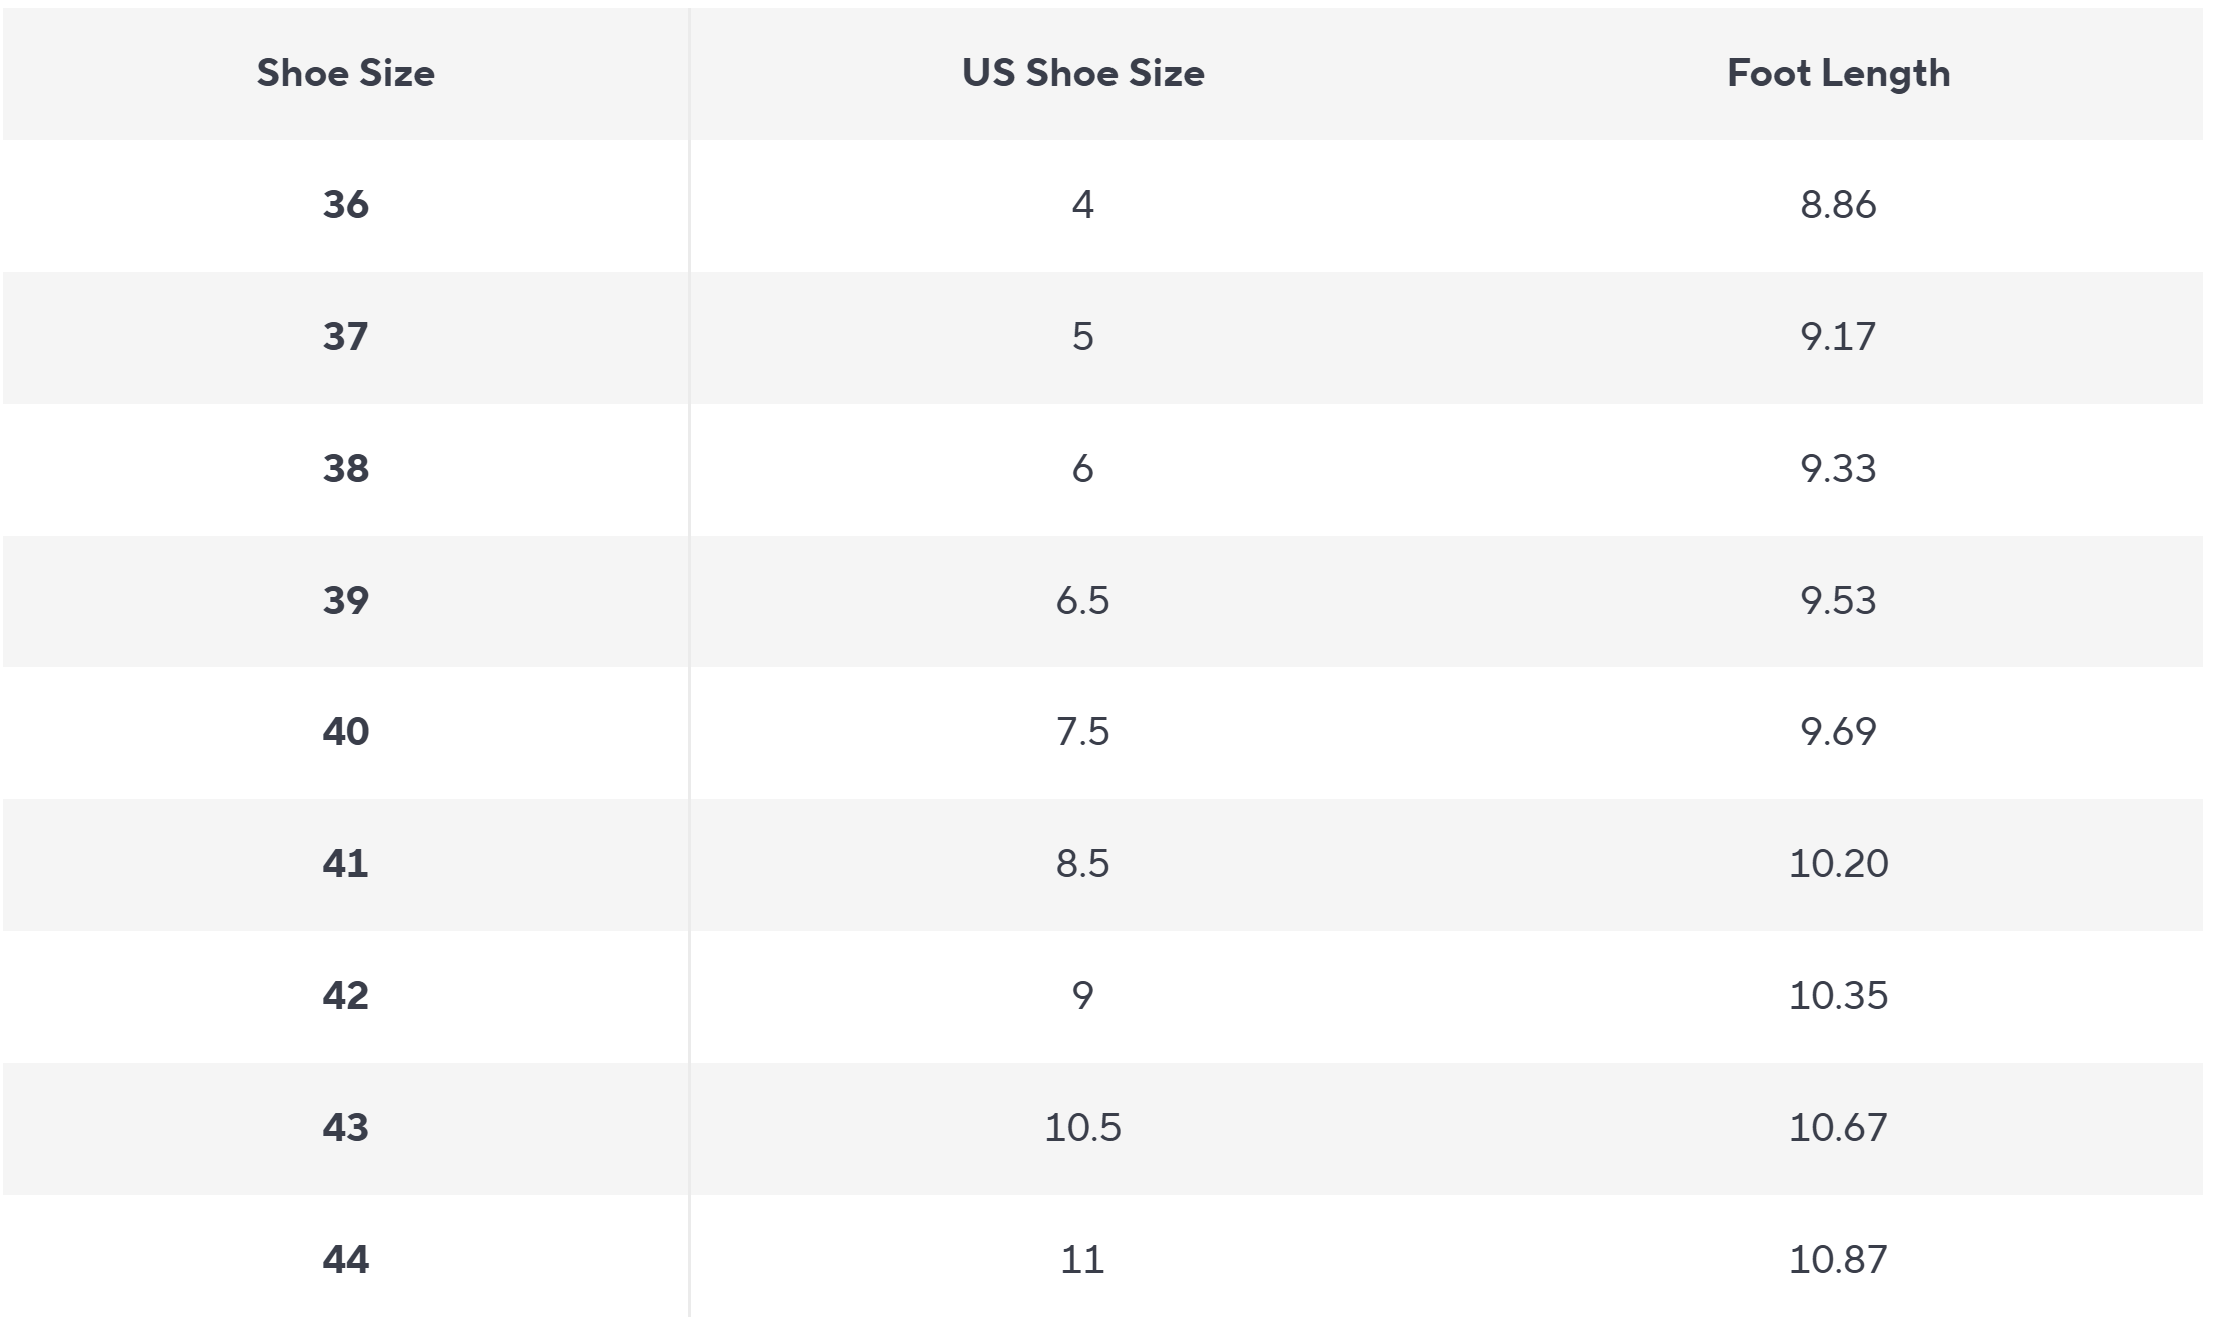Click US shoe size 7.5 value
The width and height of the screenshot is (2217, 1317).
1082,732
